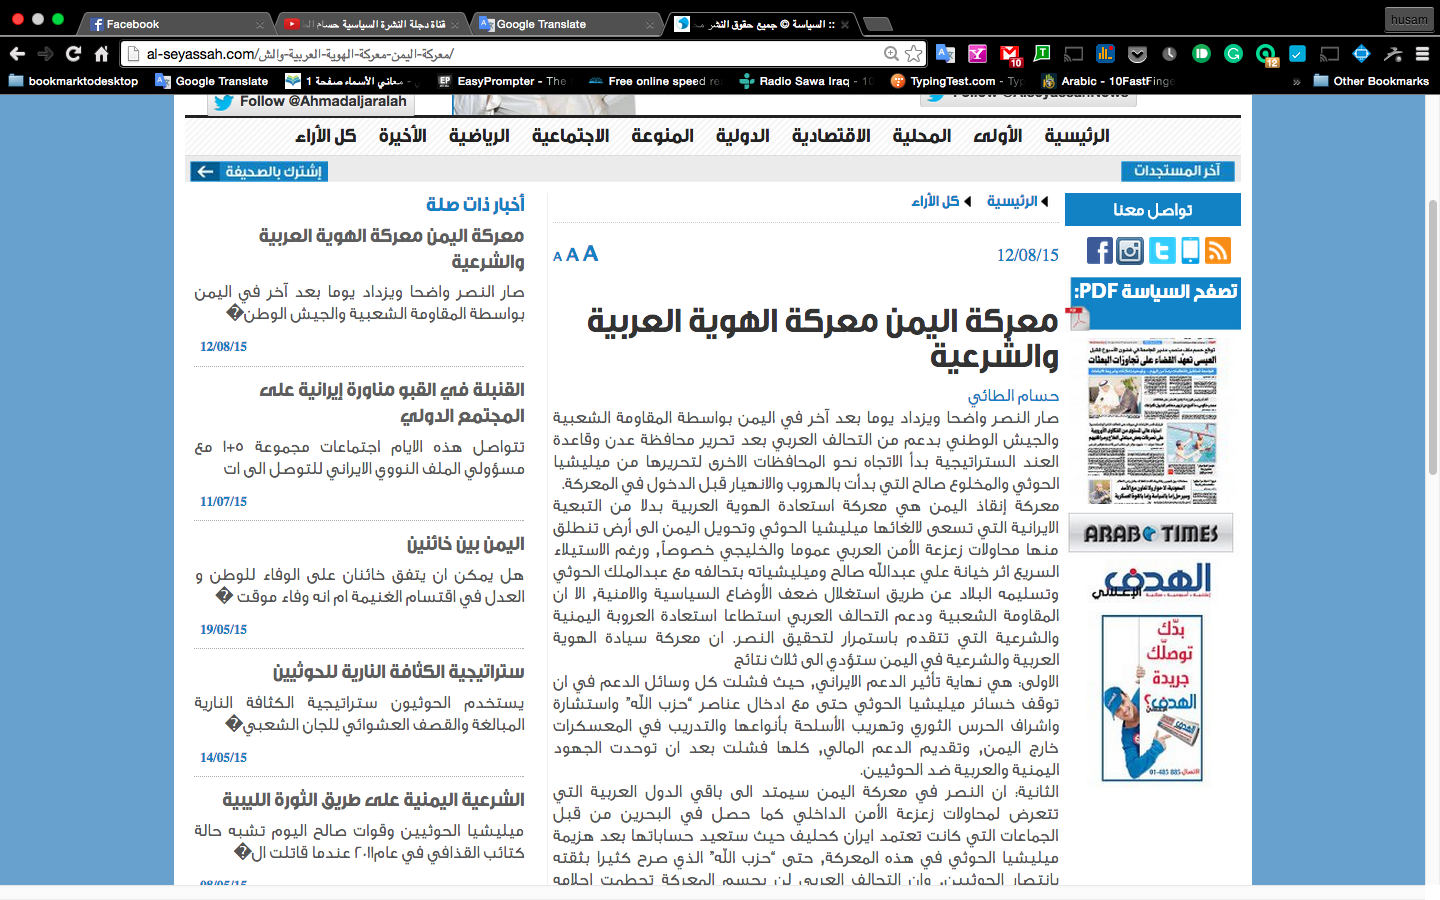Open the المنوعة navigation menu item
Image resolution: width=1440 pixels, height=900 pixels.
click(662, 136)
